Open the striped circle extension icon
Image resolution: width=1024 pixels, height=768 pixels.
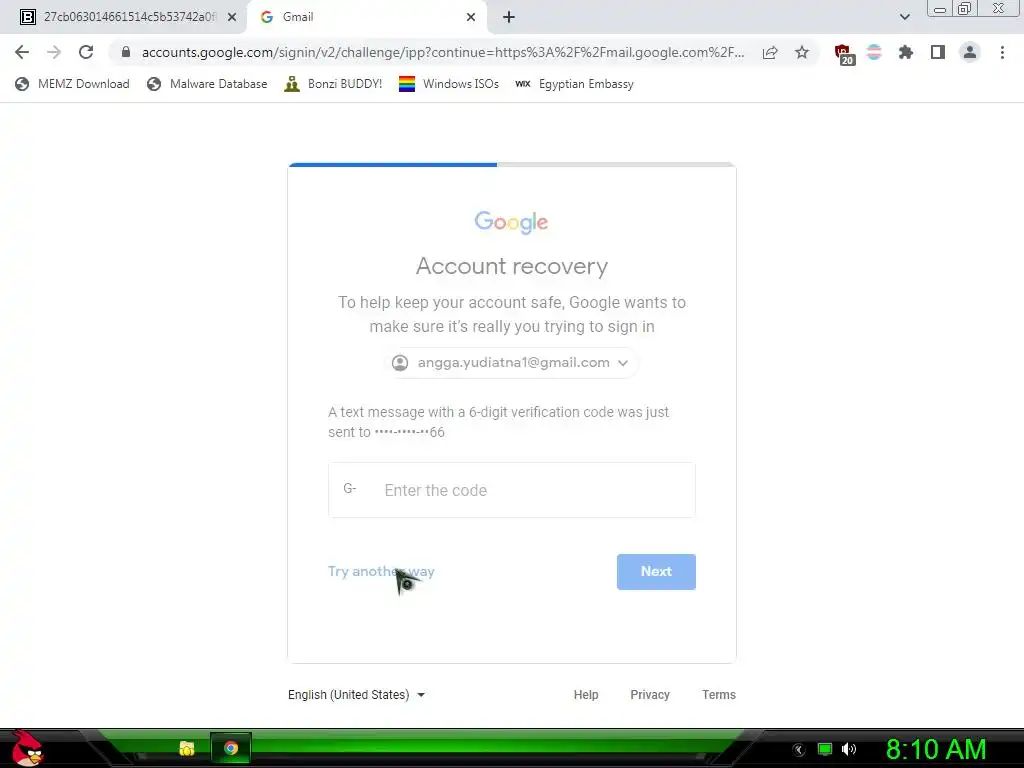(x=874, y=52)
